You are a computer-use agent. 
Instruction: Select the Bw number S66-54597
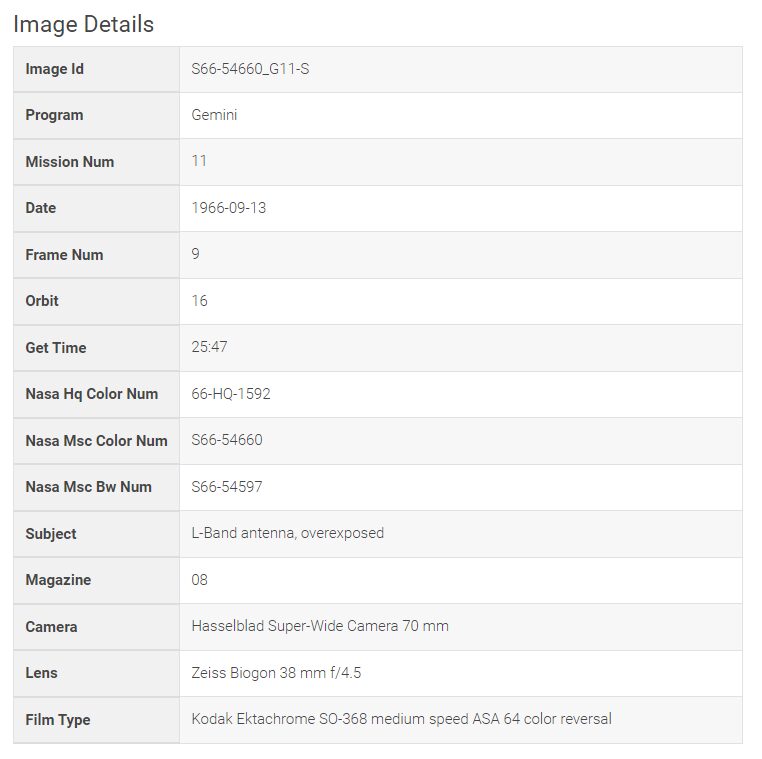[227, 486]
